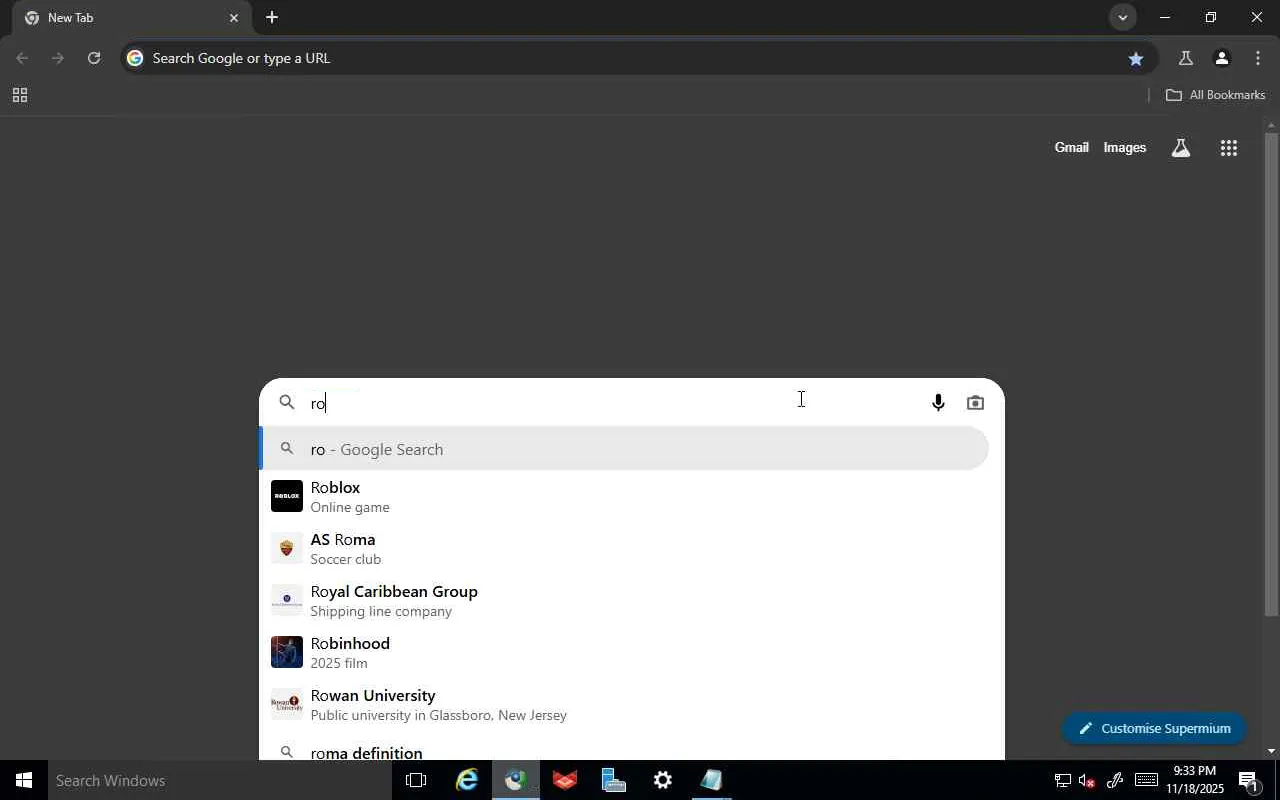
Task: Click the Customise Supermium button
Action: [x=1154, y=728]
